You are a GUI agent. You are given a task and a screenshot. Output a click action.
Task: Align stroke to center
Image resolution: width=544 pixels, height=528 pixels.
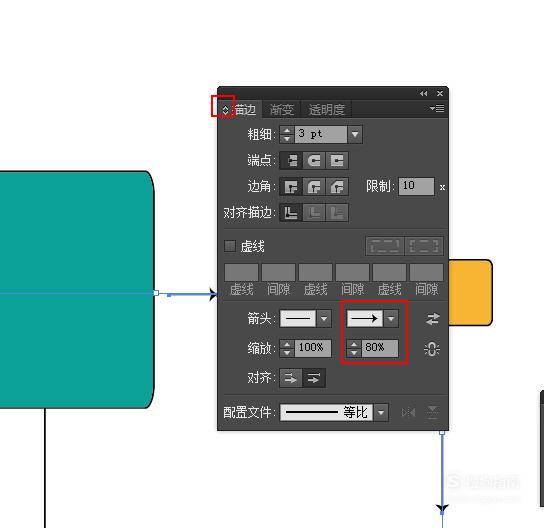tap(291, 213)
